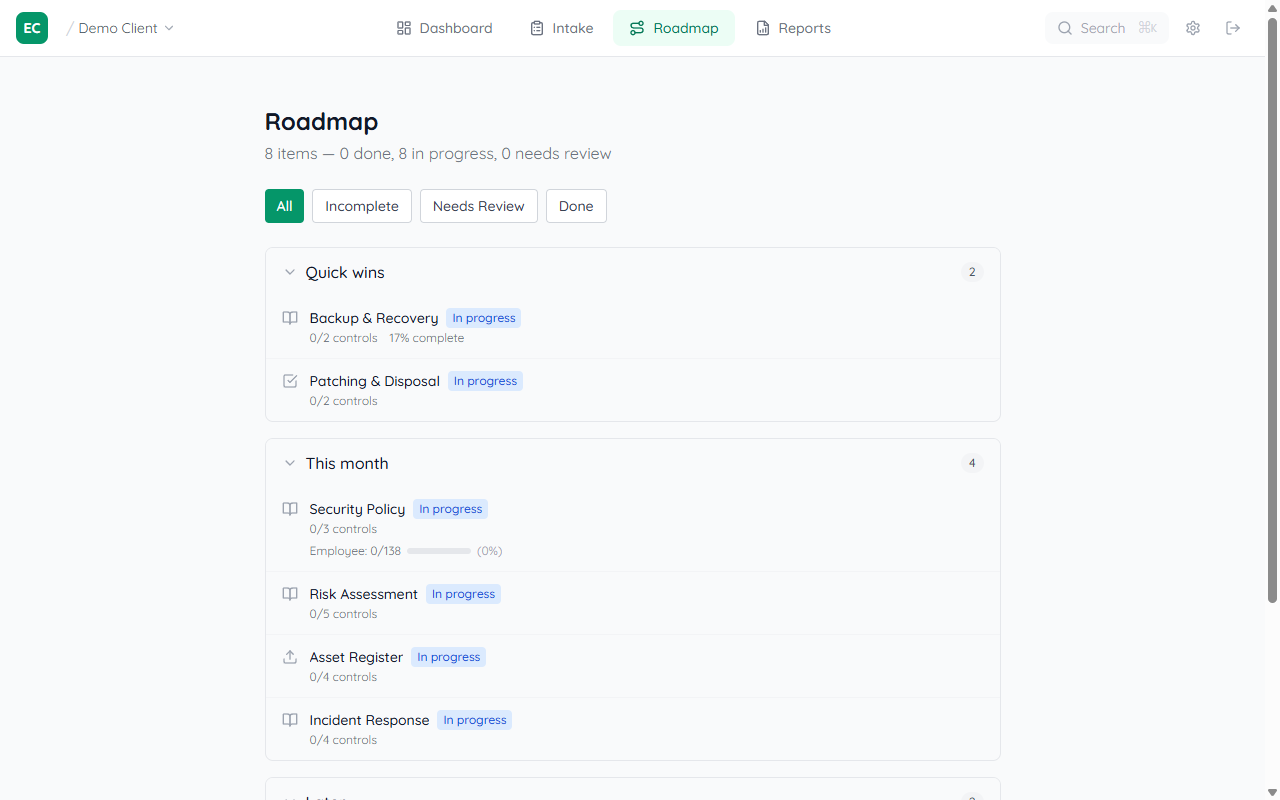Click the Roadmap branch icon
Screen dimensions: 1280x800
637,28
